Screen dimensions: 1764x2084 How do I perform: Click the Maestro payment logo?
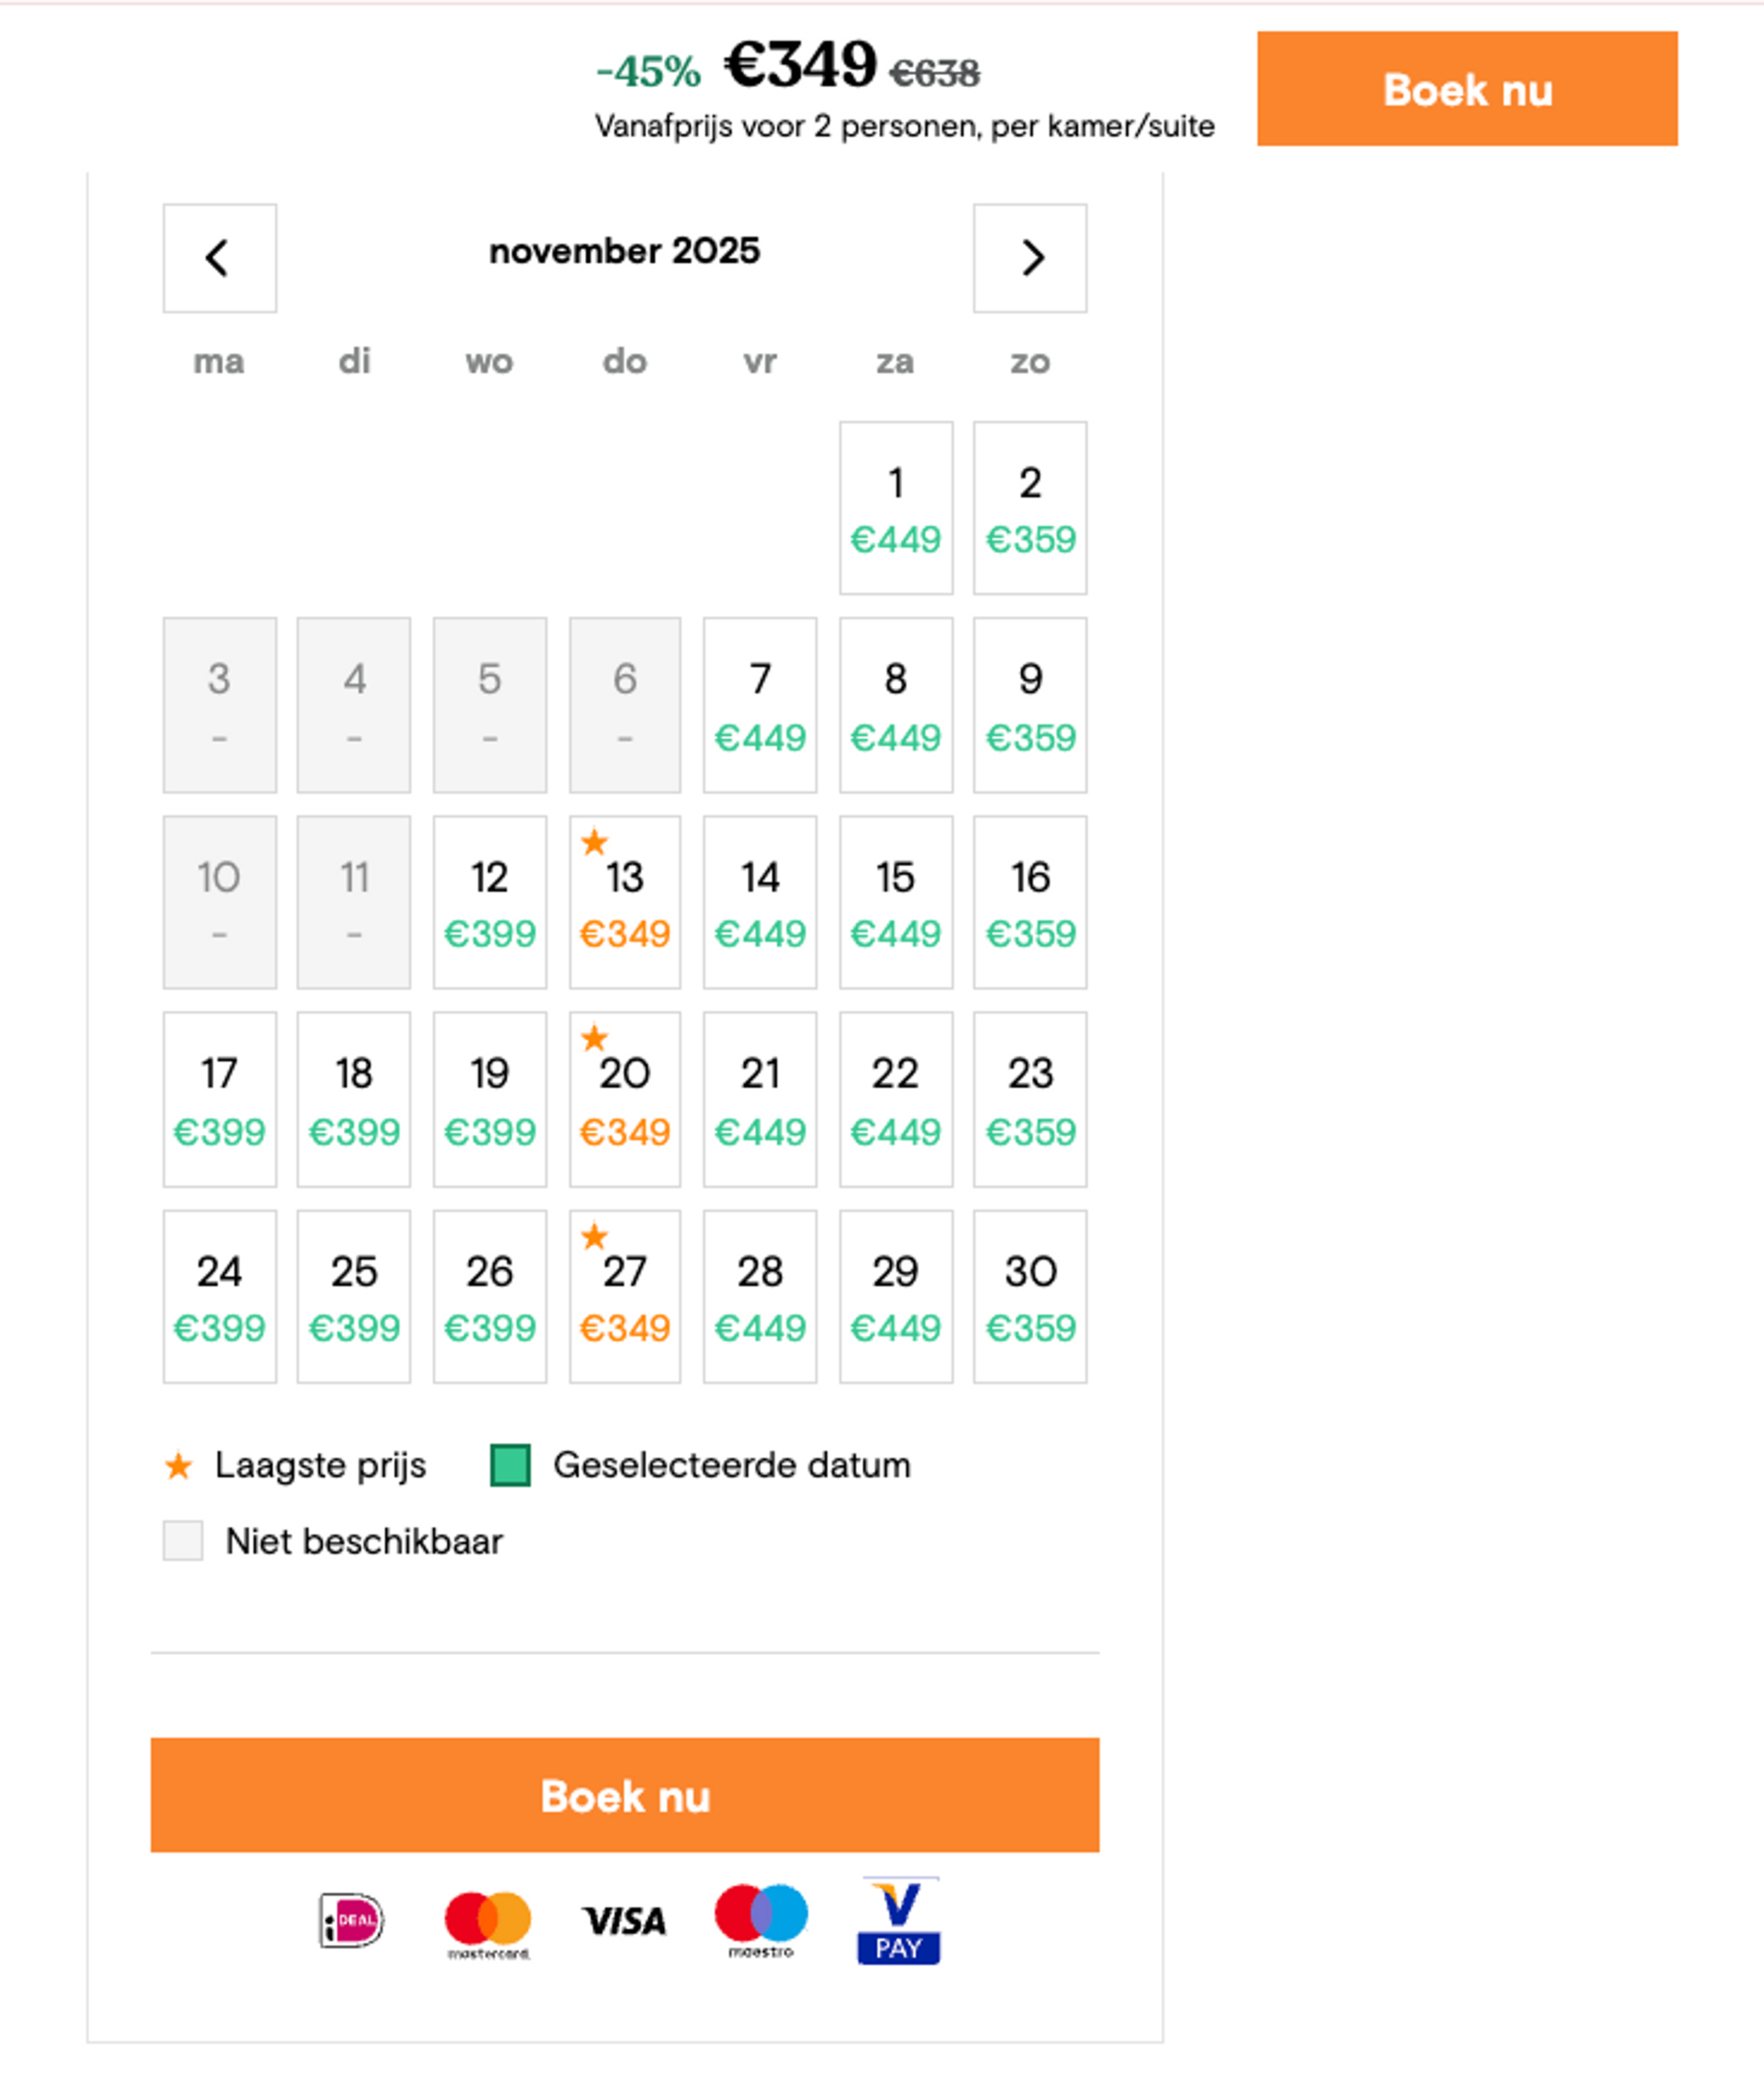click(x=761, y=1920)
